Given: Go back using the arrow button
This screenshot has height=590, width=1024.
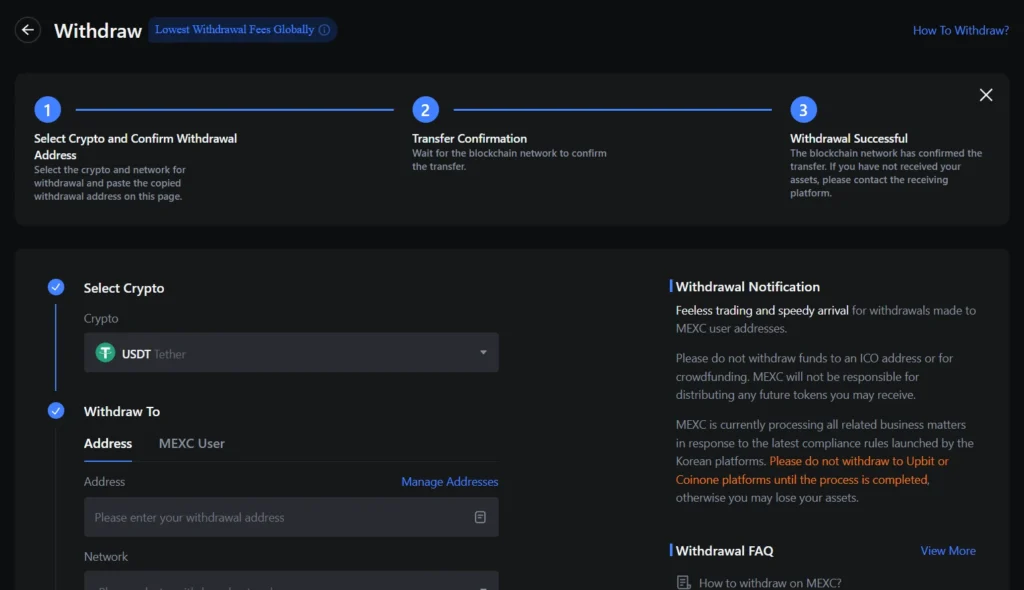Looking at the screenshot, I should 28,30.
